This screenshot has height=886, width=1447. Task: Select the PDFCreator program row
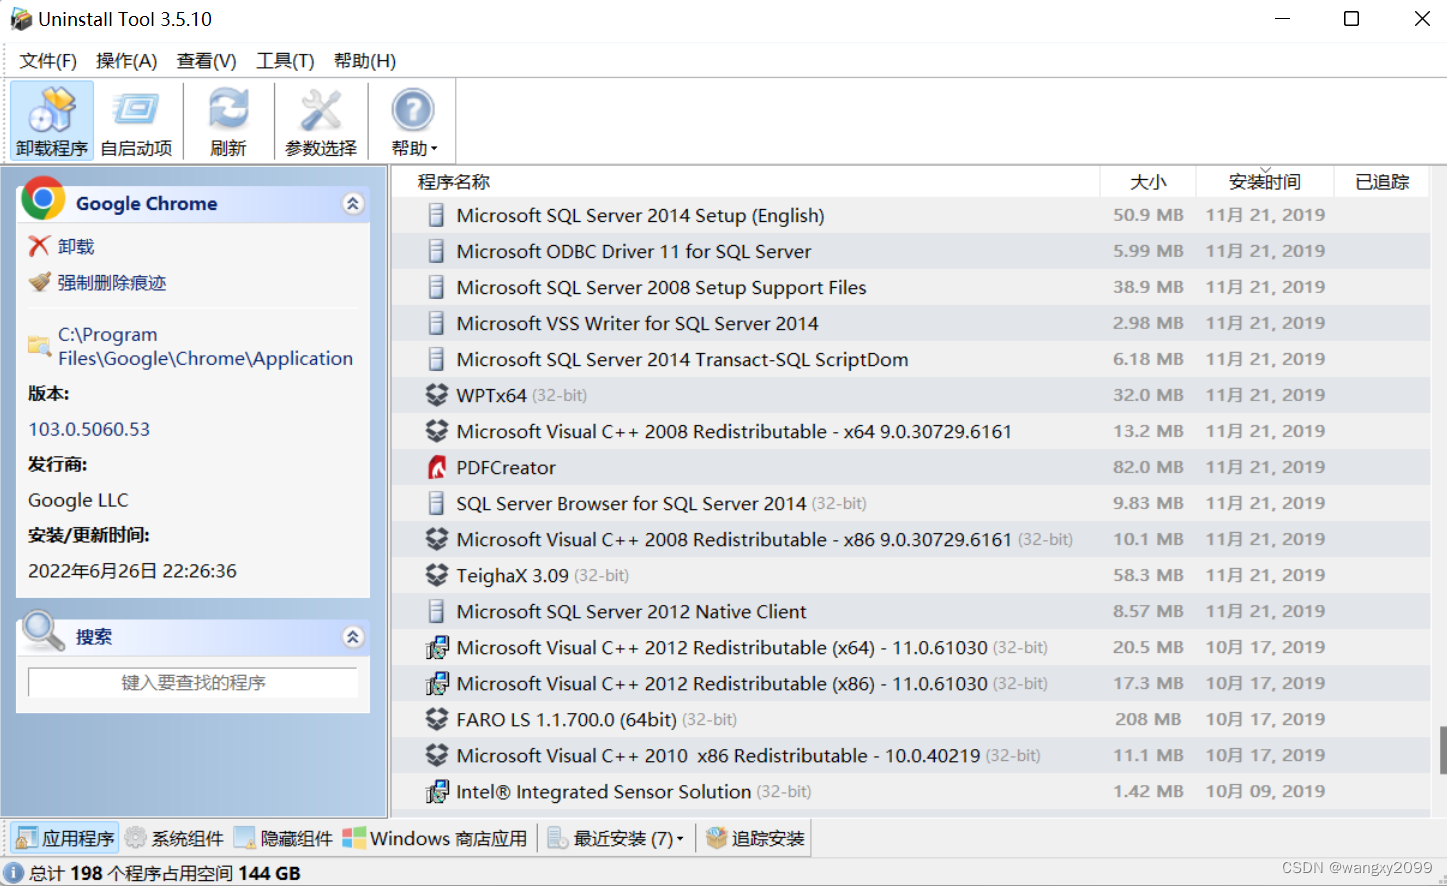point(911,467)
